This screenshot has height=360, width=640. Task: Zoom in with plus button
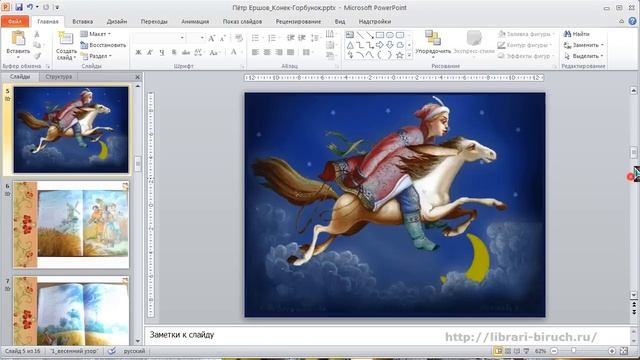(611, 351)
